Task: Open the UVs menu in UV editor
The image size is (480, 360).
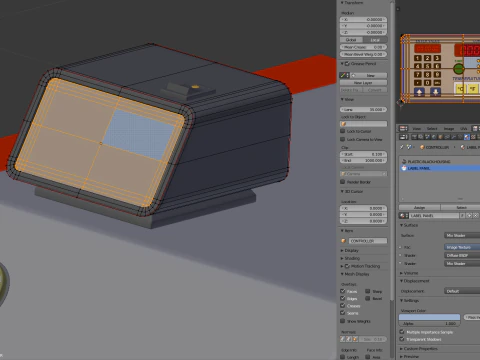Action: (x=464, y=129)
